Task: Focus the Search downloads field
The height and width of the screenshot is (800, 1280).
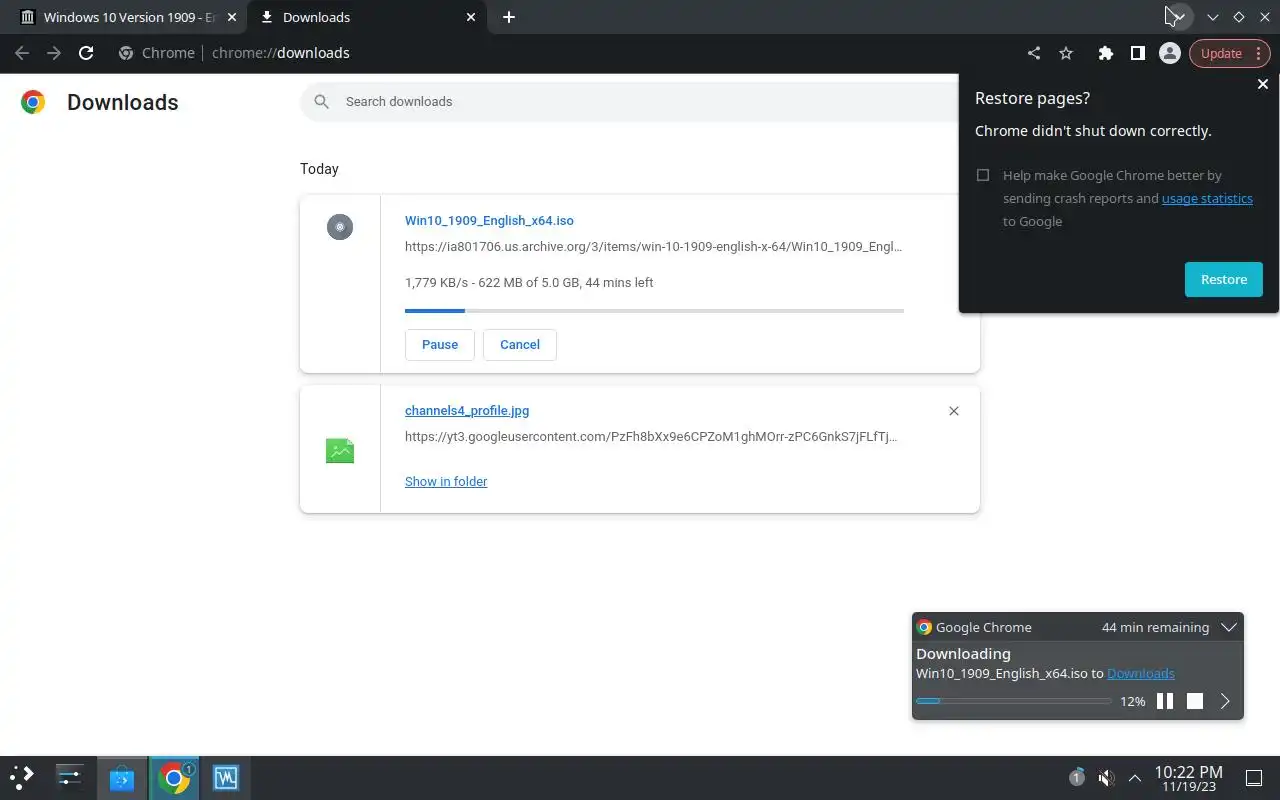Action: 640,101
